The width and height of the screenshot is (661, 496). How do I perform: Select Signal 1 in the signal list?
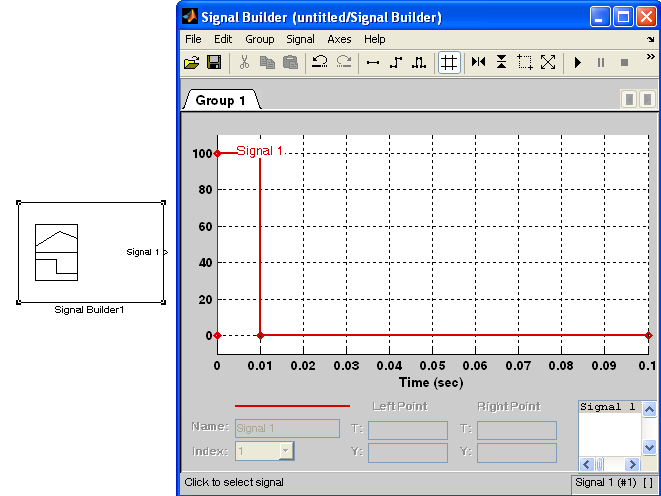coord(608,408)
